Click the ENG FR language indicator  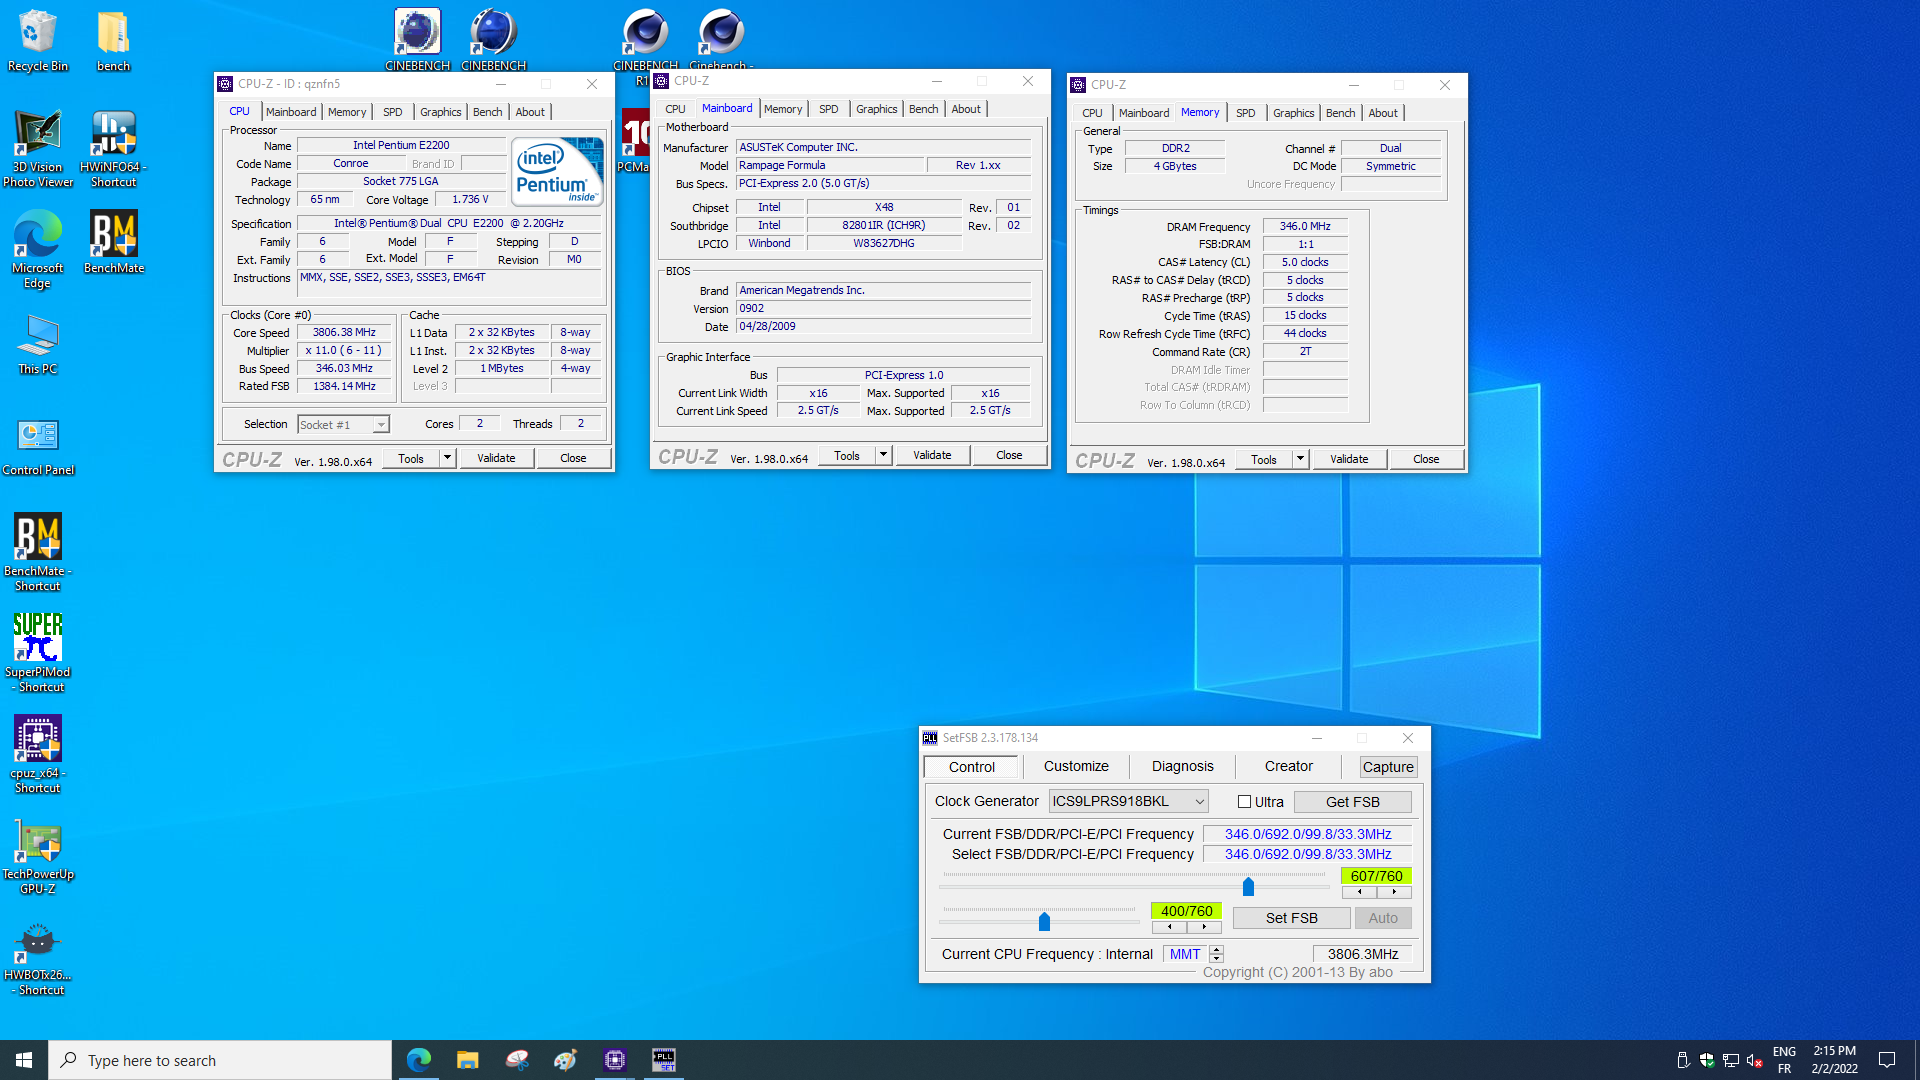tap(1784, 1060)
